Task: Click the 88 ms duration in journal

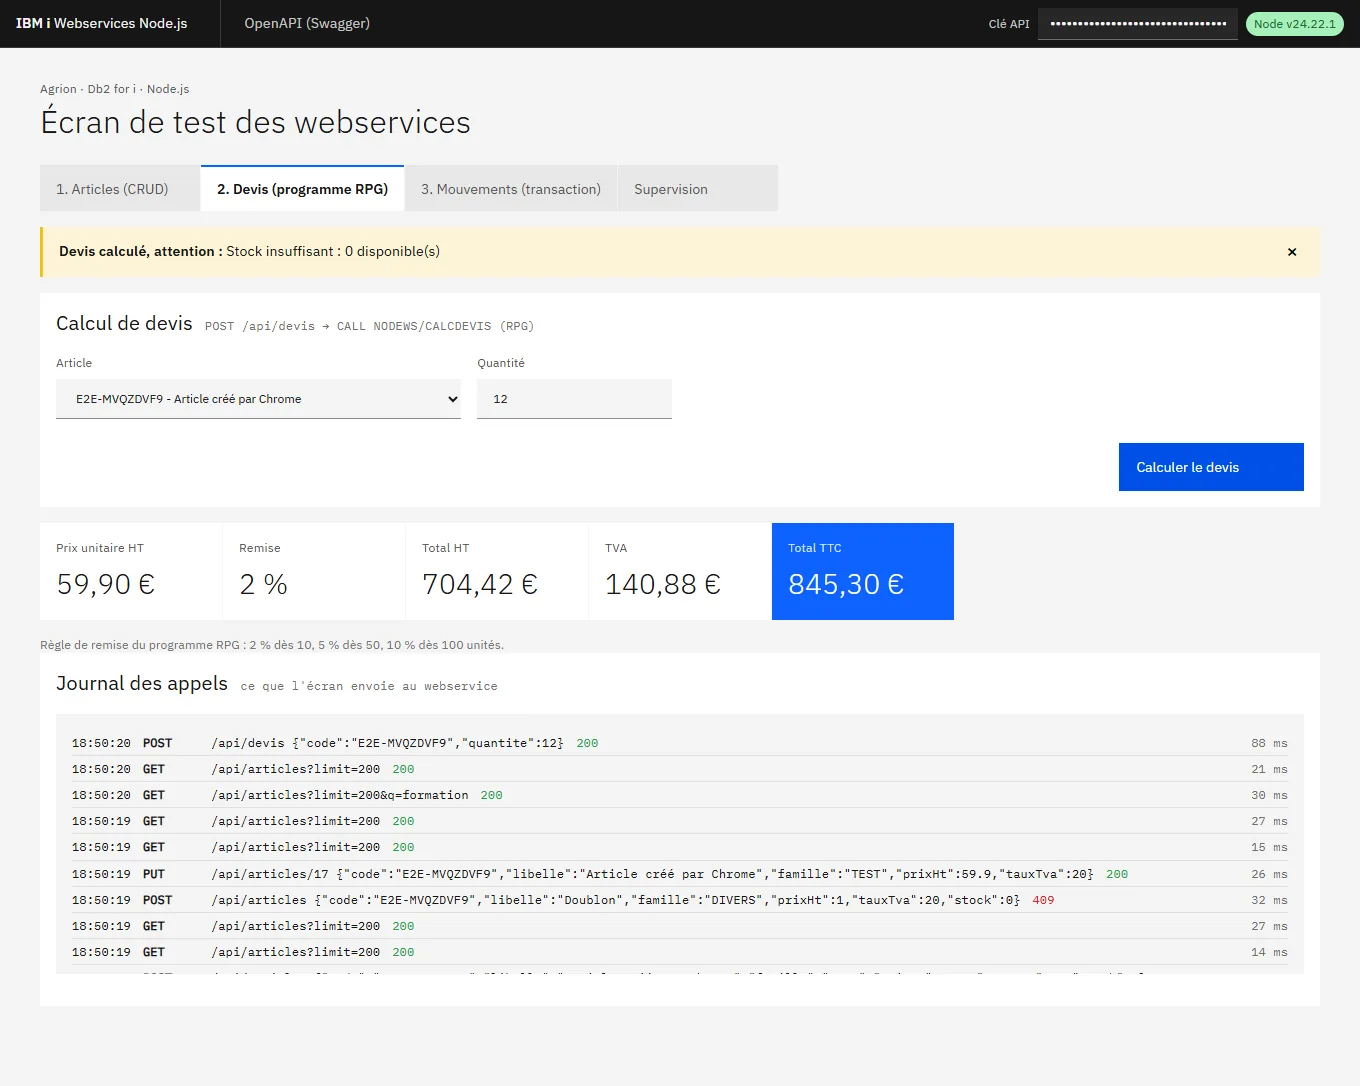Action: pyautogui.click(x=1269, y=743)
